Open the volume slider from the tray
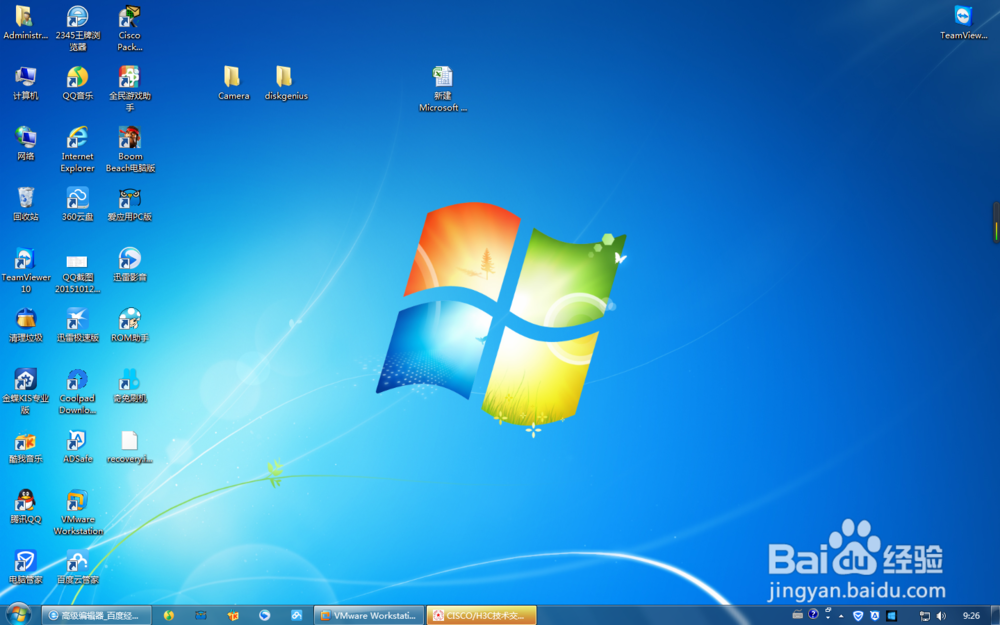The image size is (1000, 625). [x=940, y=616]
